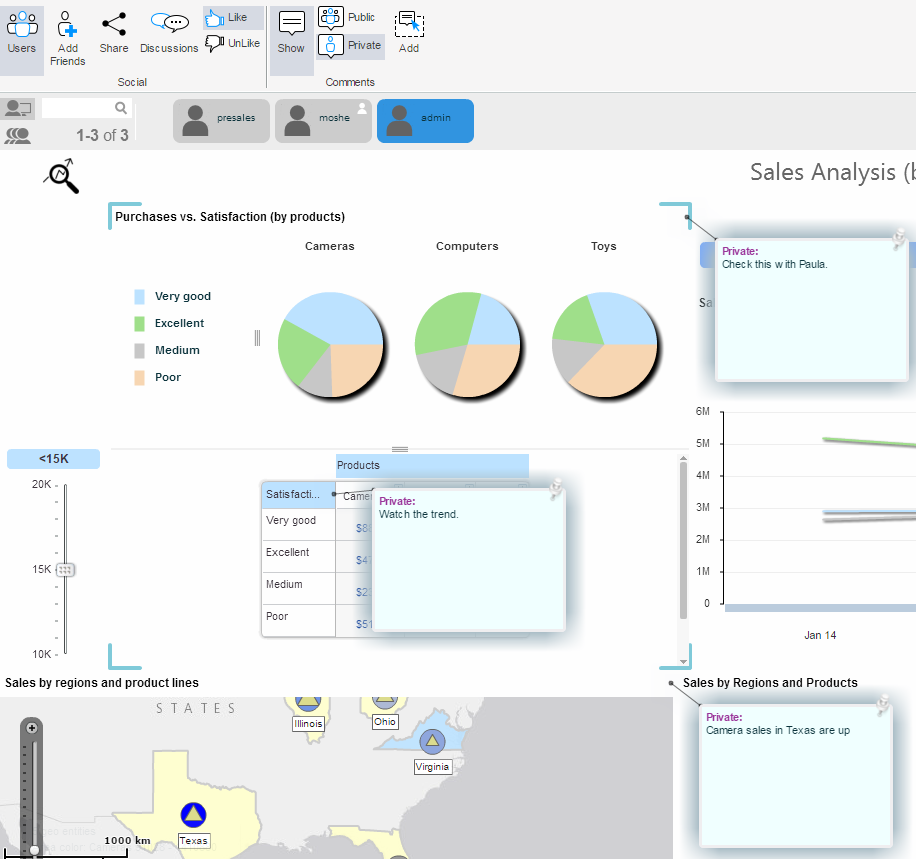The image size is (916, 859).
Task: Click the magnifier analysis icon above the charts
Action: pyautogui.click(x=61, y=176)
